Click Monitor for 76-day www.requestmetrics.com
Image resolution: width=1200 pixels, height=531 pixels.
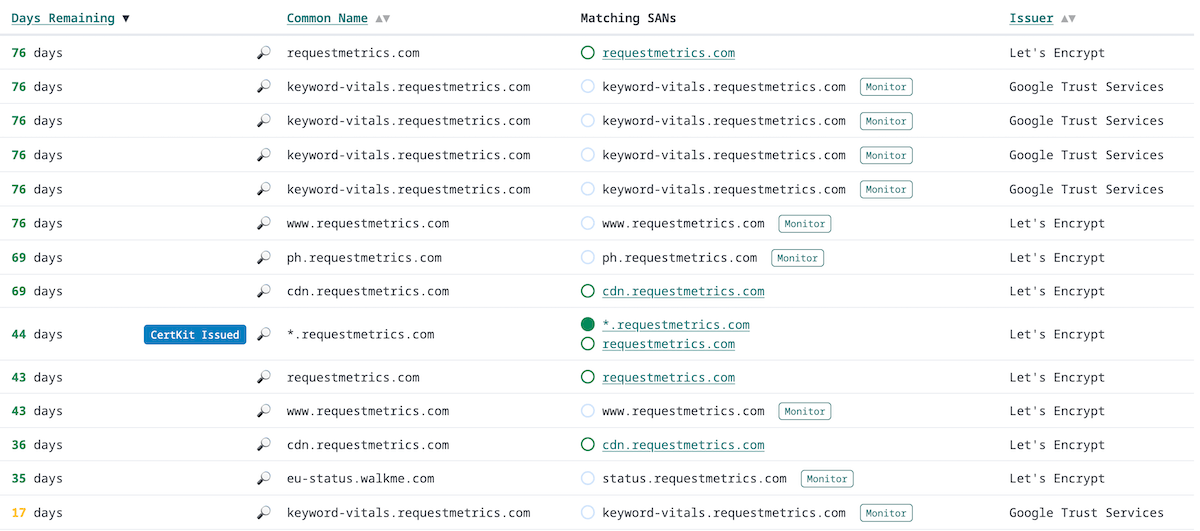pos(805,224)
